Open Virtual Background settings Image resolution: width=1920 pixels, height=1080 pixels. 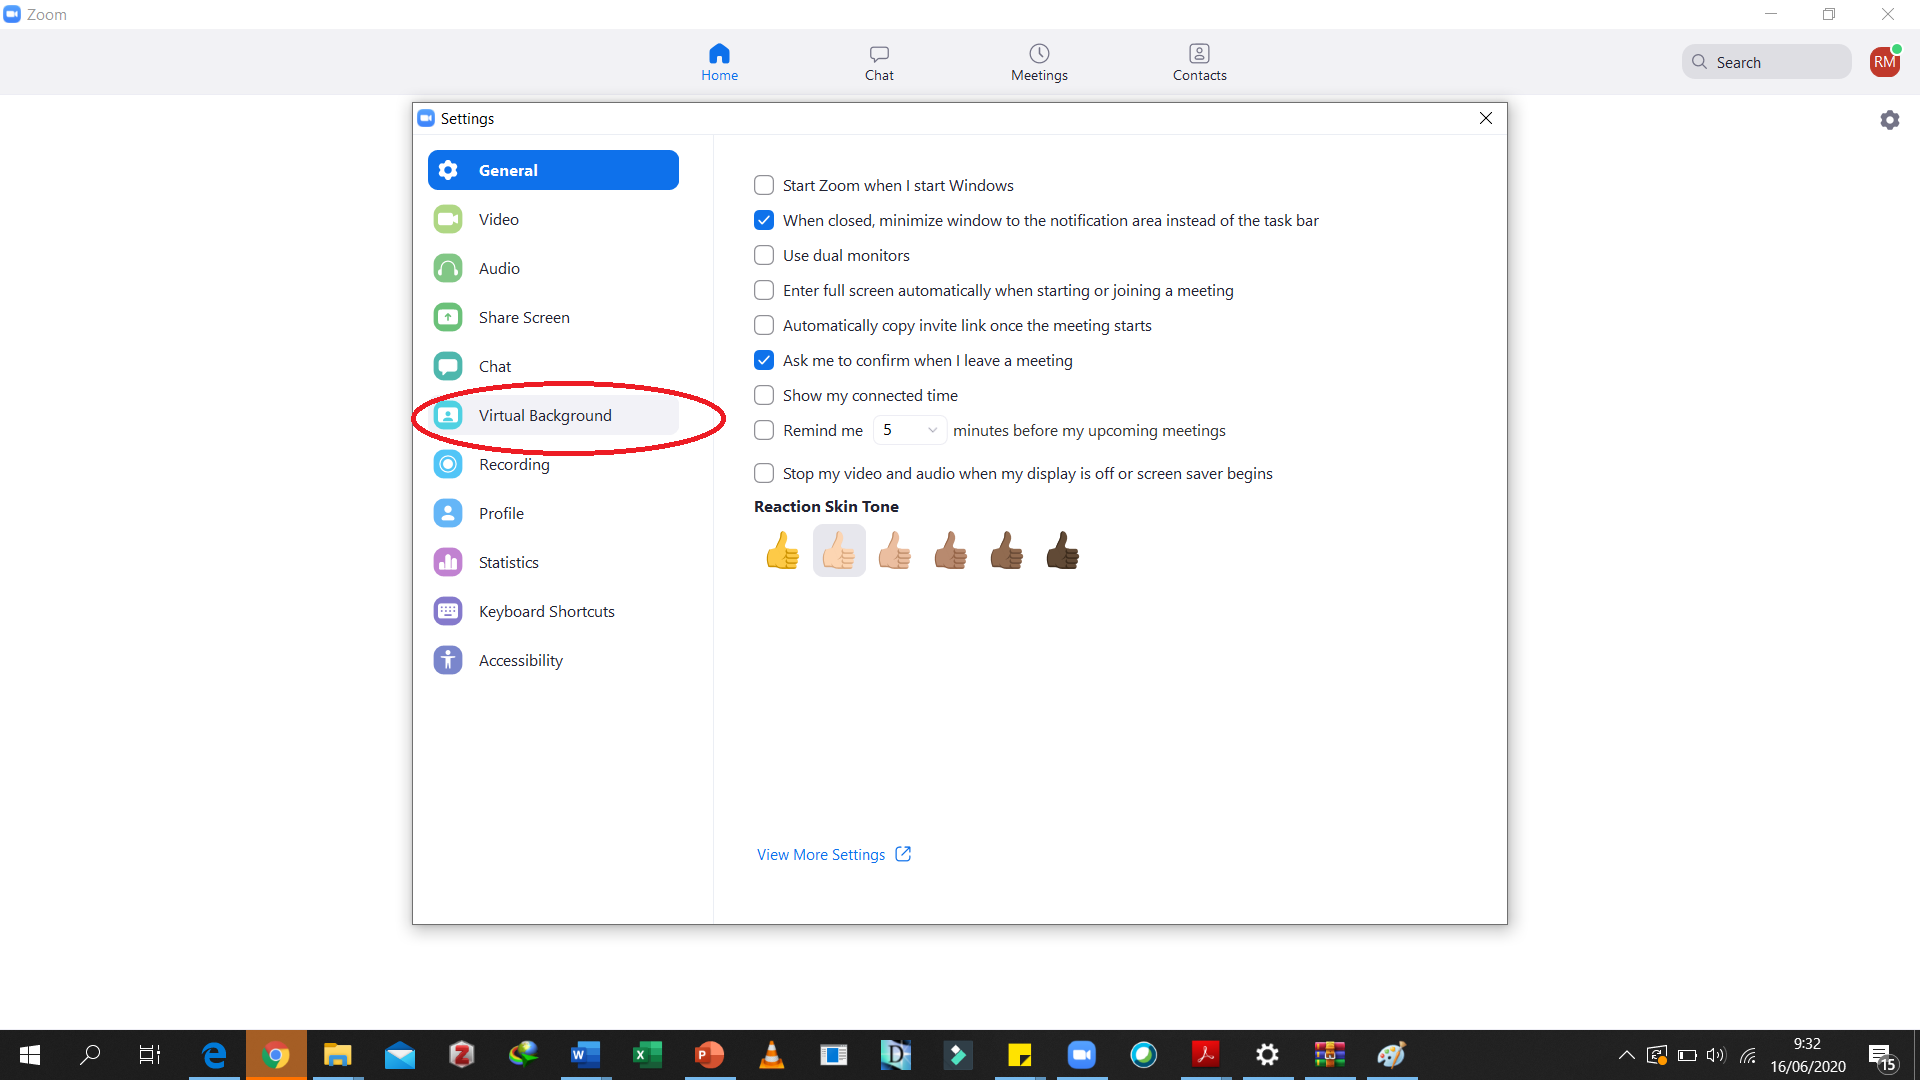pos(545,415)
